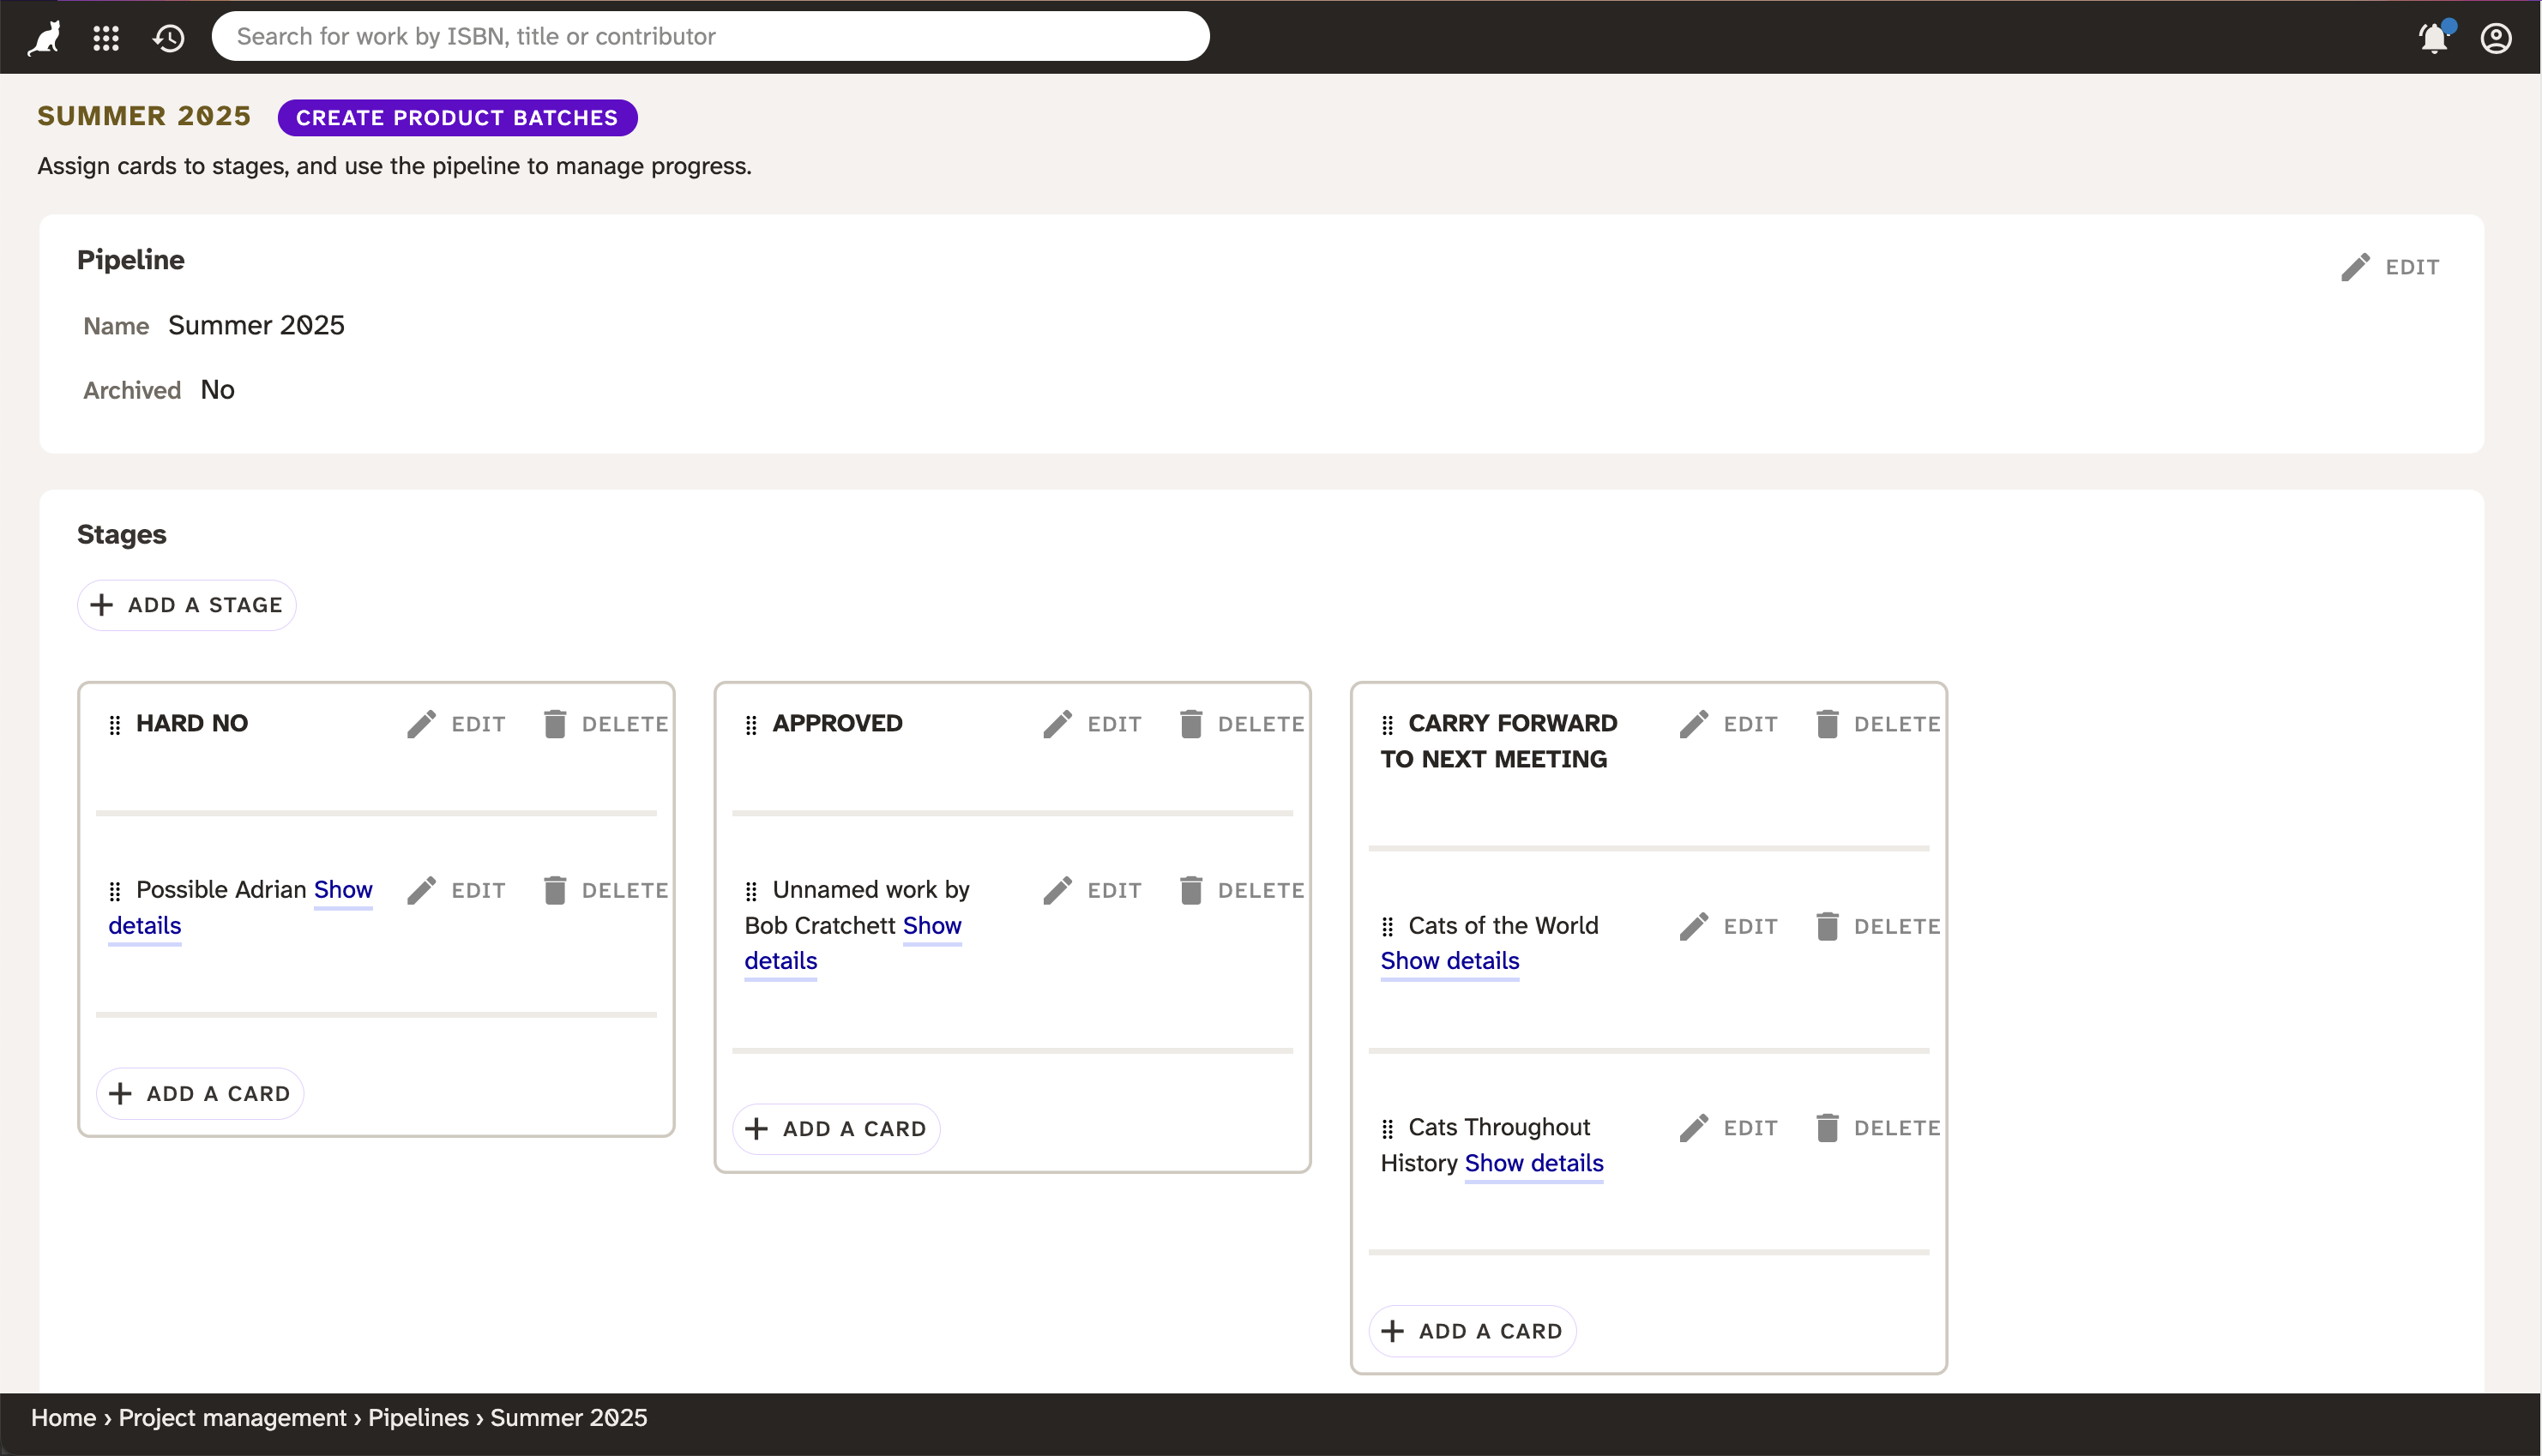This screenshot has height=1456, width=2542.
Task: Click the cat logo home icon
Action: tap(44, 38)
